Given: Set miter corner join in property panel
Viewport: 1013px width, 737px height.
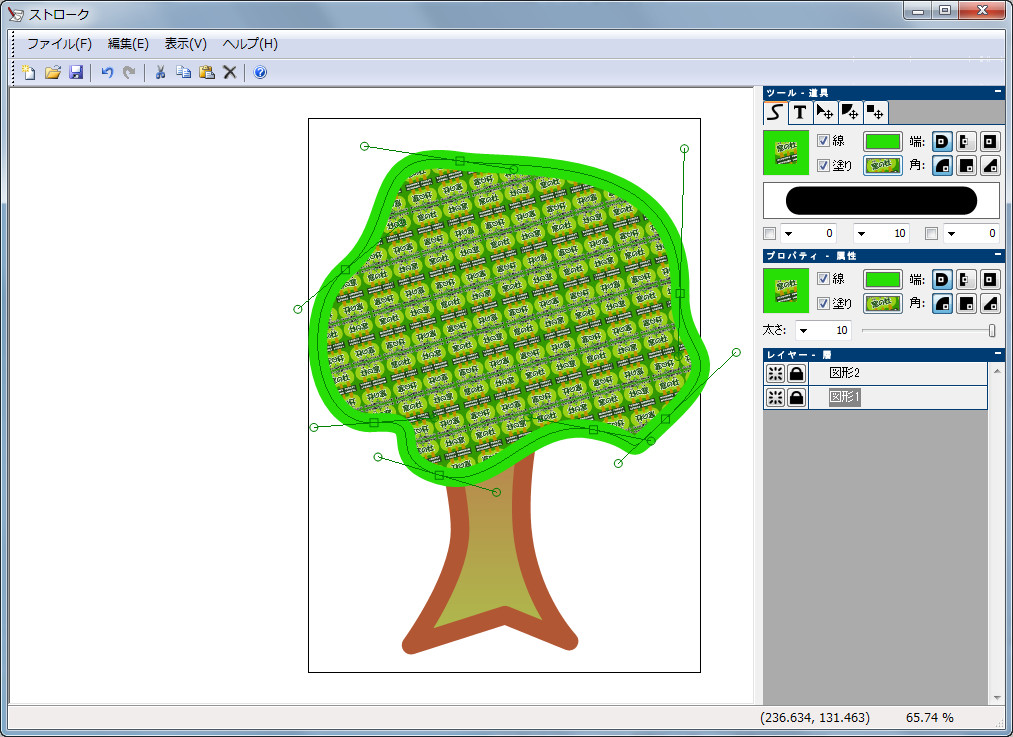Looking at the screenshot, I should 966,303.
